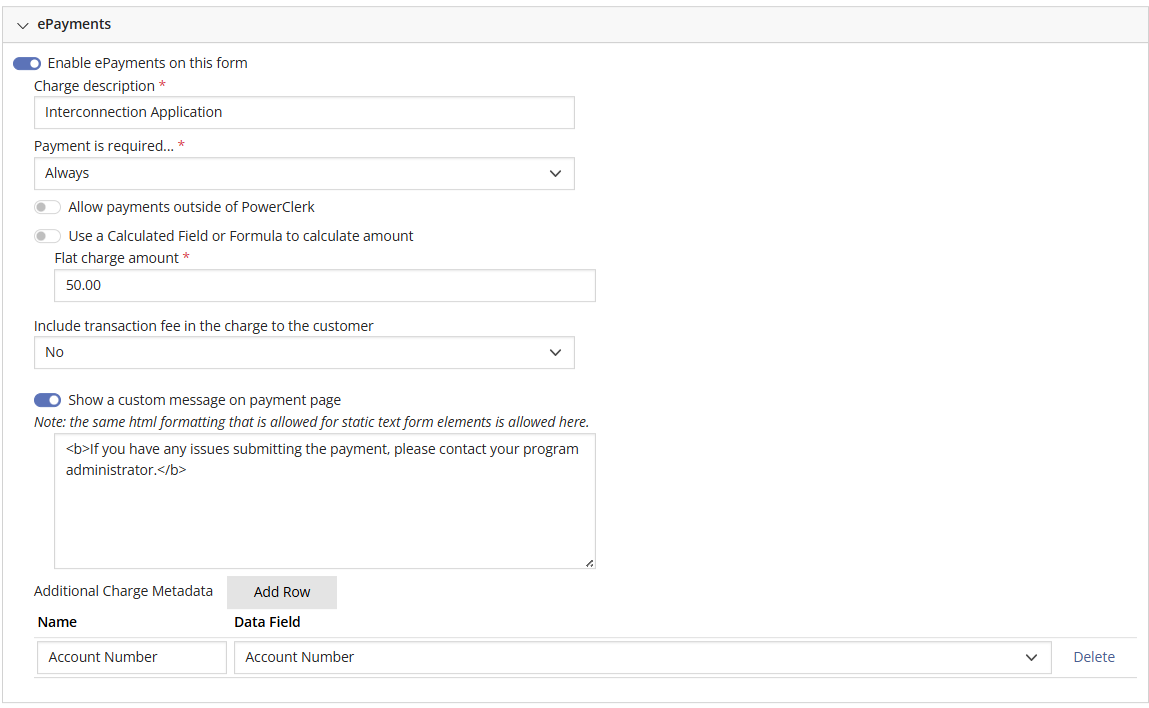Click the Payment is required dropdown chevron

(x=556, y=173)
